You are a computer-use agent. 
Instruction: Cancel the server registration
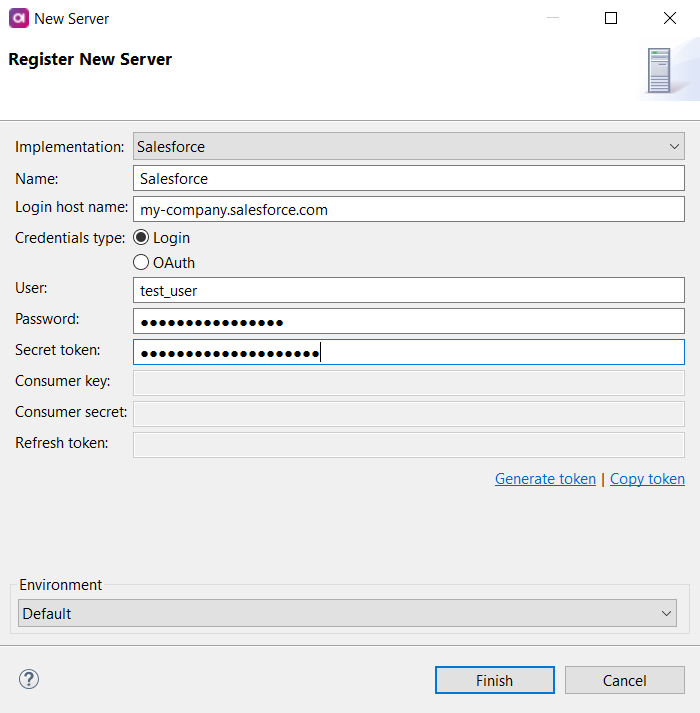(624, 680)
